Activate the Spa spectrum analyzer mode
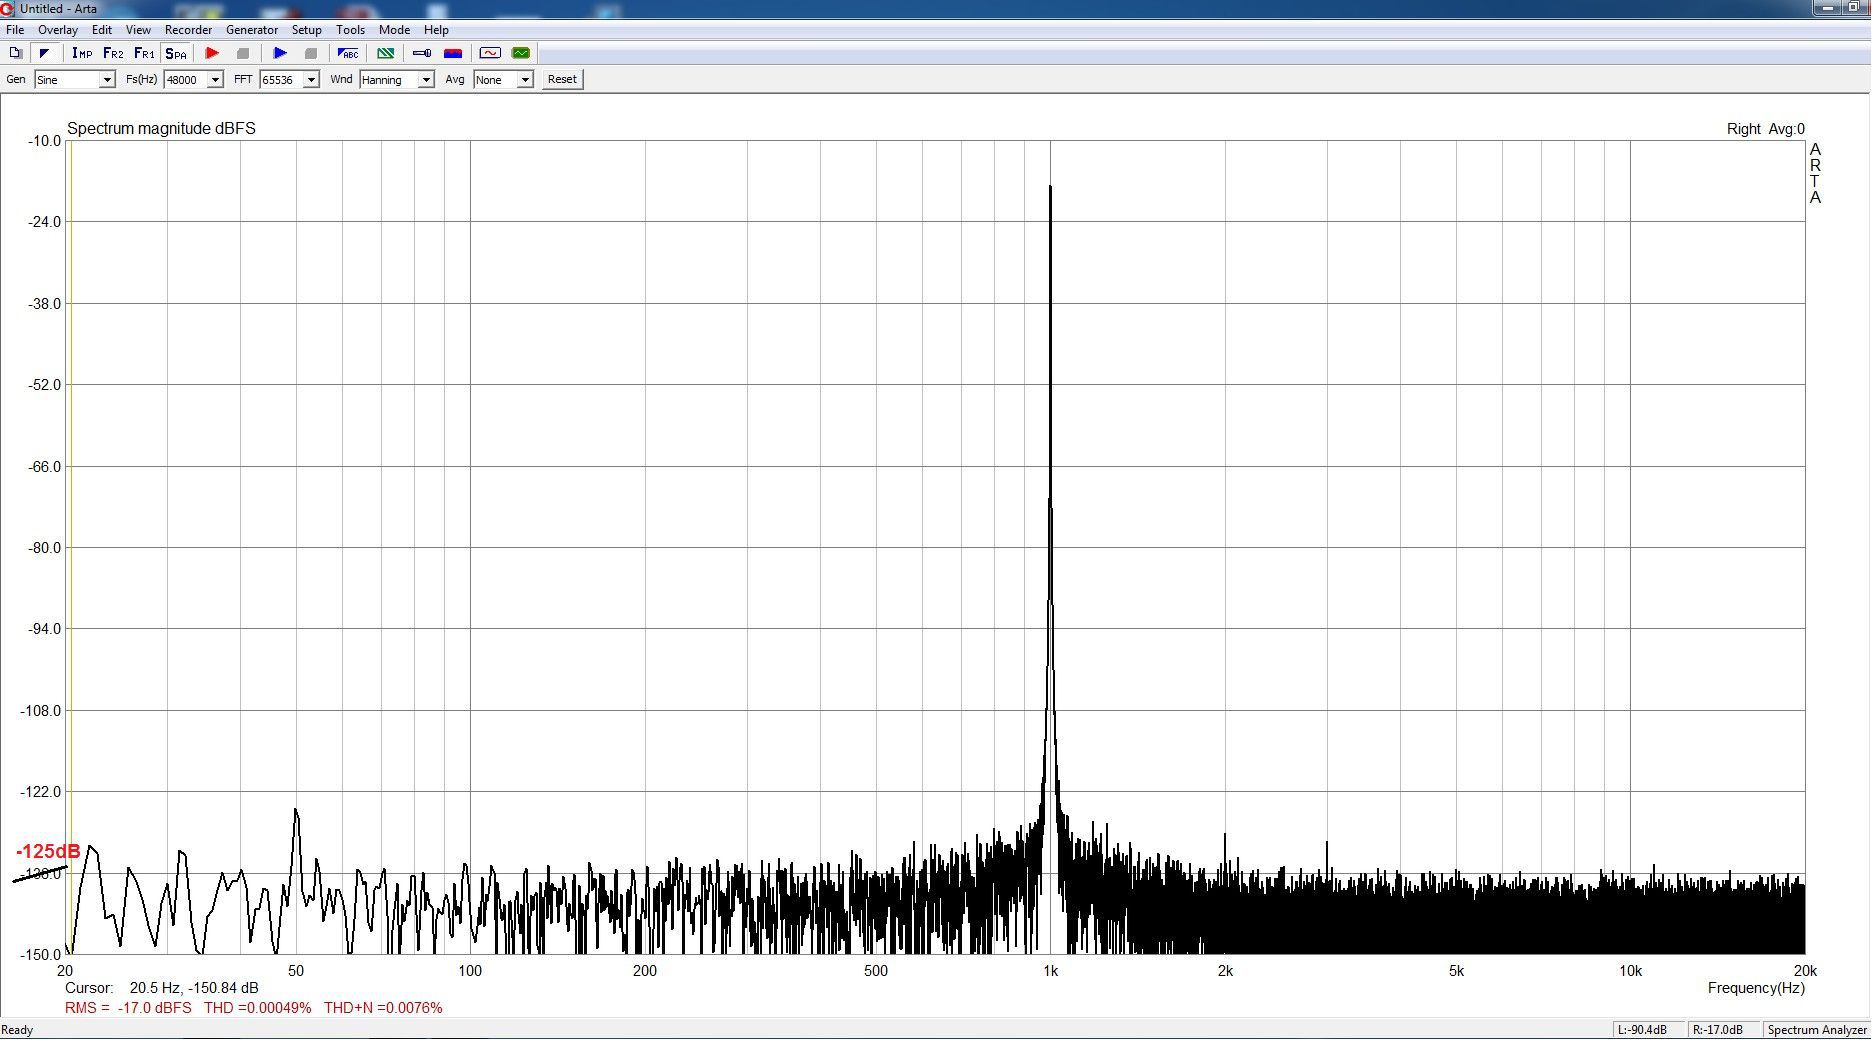1872x1040 pixels. pyautogui.click(x=176, y=53)
